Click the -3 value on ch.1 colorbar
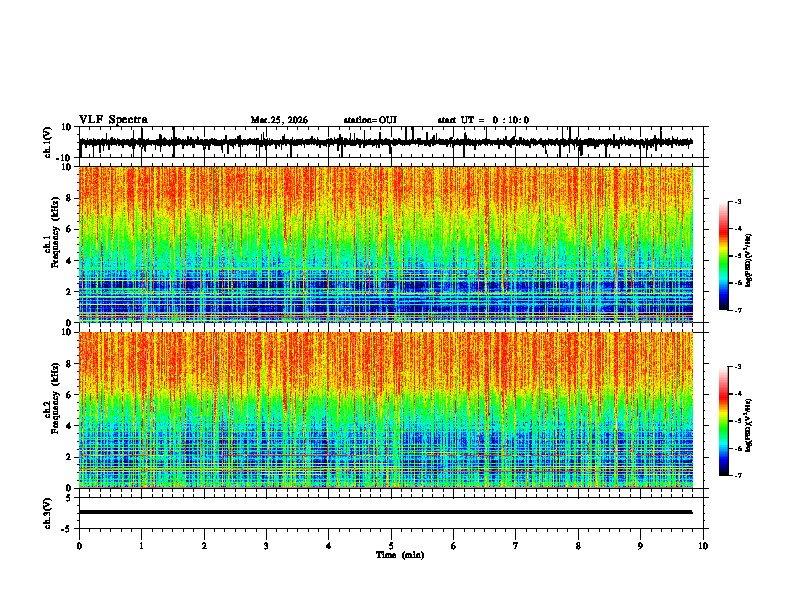This screenshot has height=612, width=792. click(737, 201)
